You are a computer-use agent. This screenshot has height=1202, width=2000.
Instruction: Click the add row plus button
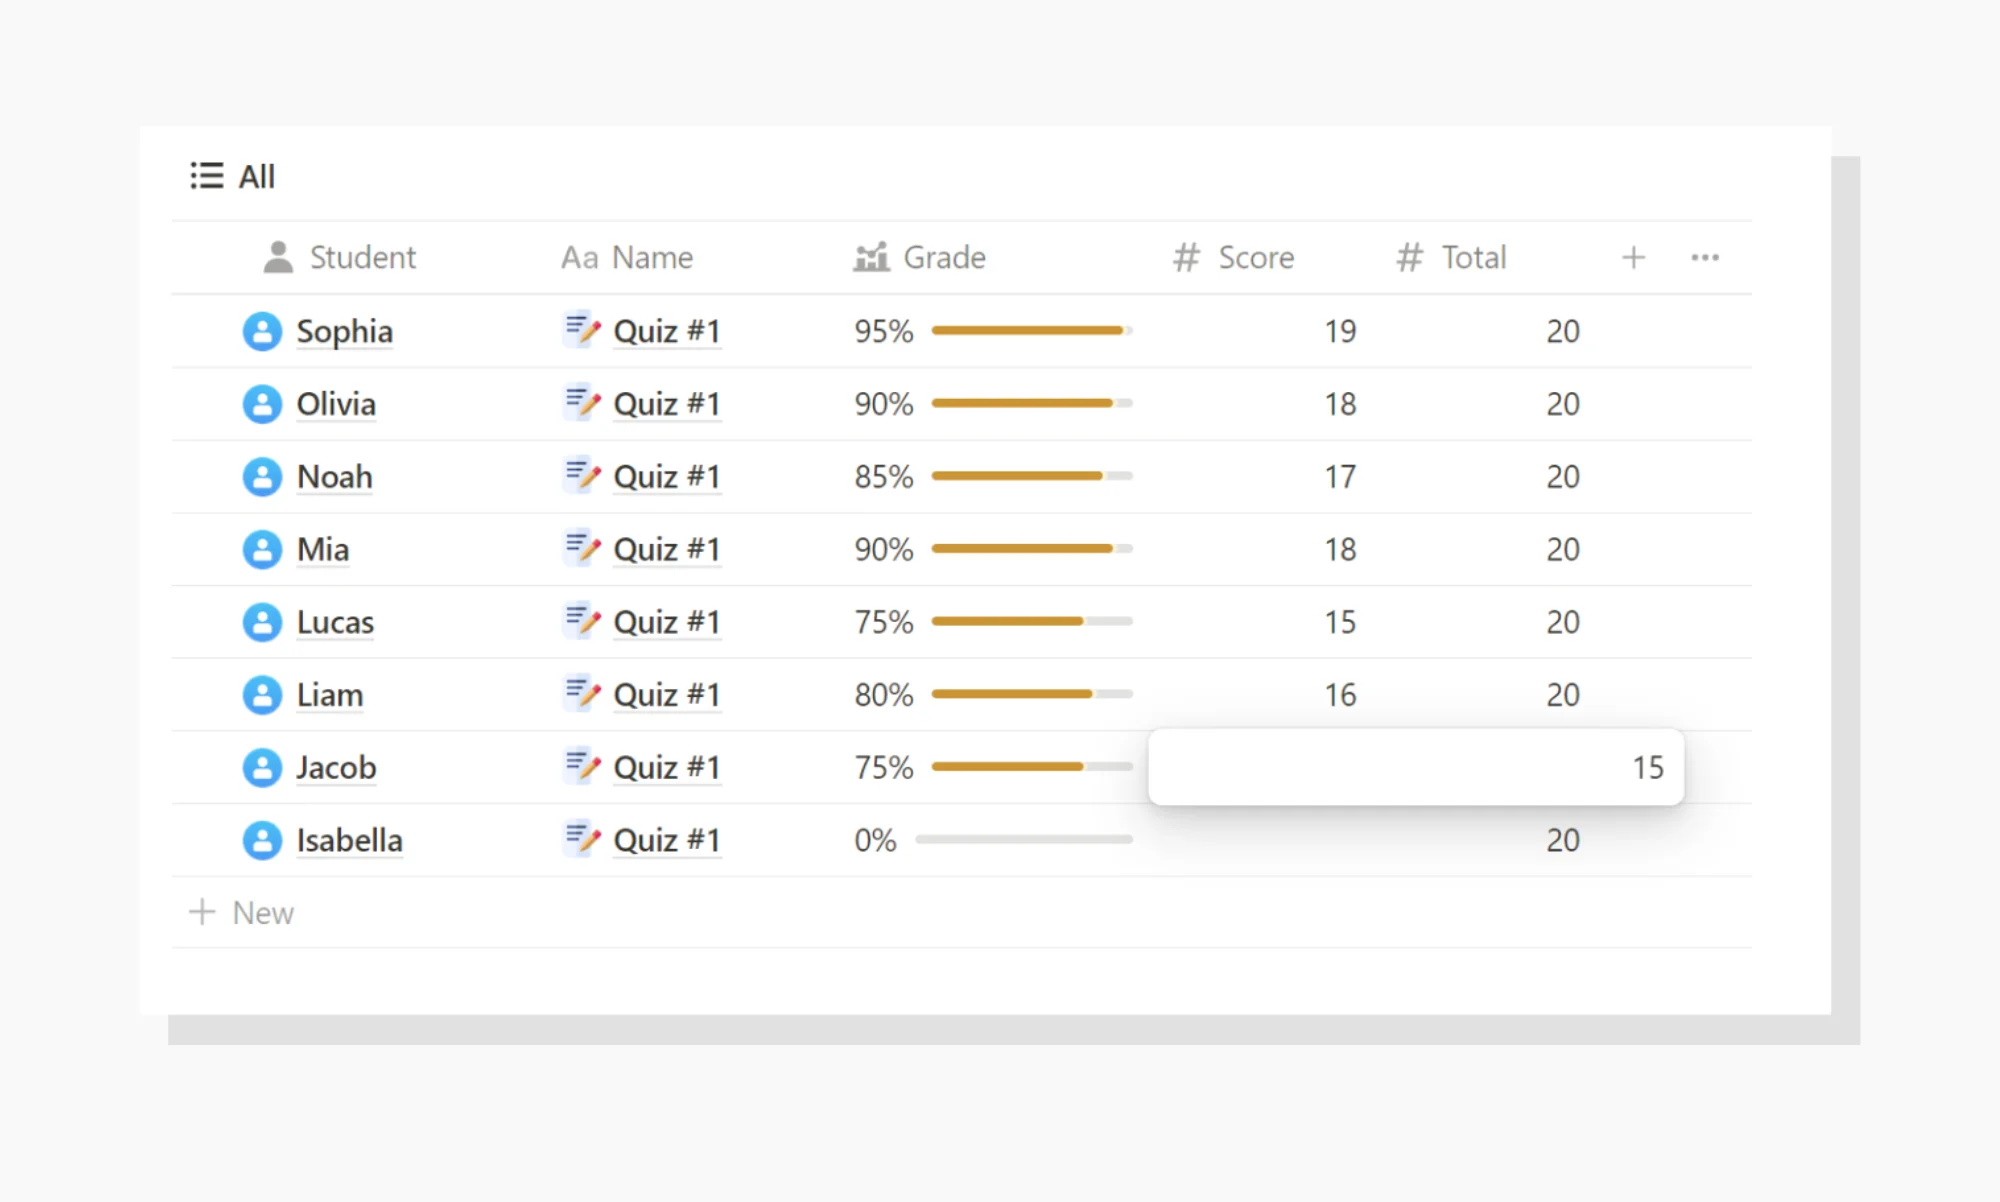(200, 912)
